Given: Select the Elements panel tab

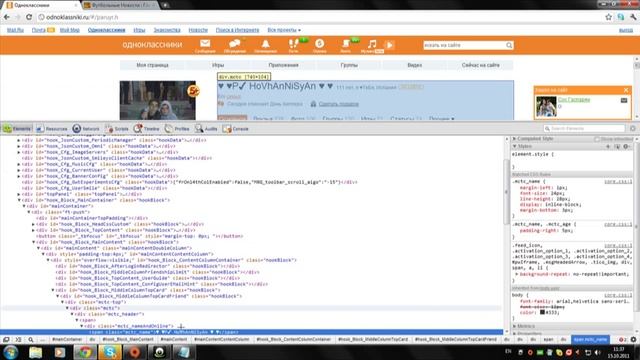Looking at the screenshot, I should click(17, 129).
